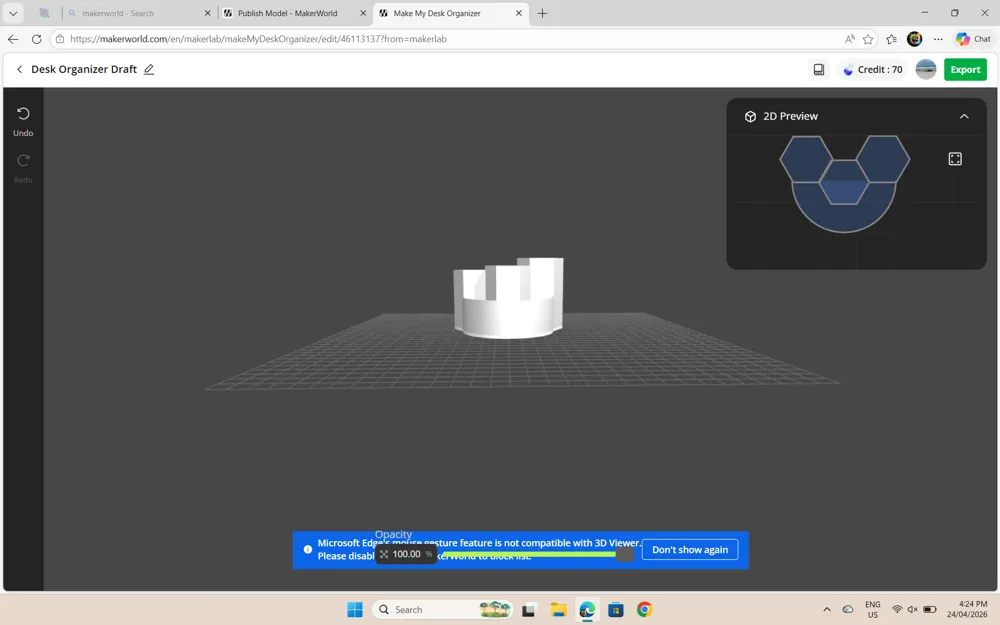Go back using the arrow beside Desk Organizer Draft
The image size is (1000, 625).
tap(19, 69)
